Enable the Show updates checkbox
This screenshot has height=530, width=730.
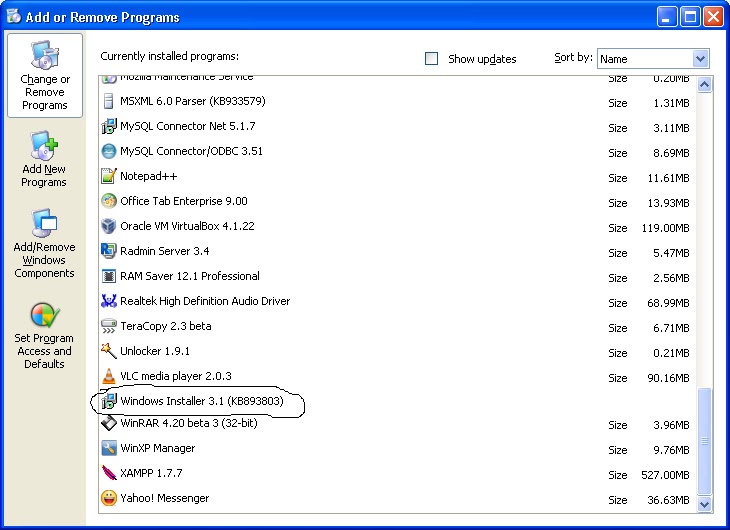(x=432, y=59)
